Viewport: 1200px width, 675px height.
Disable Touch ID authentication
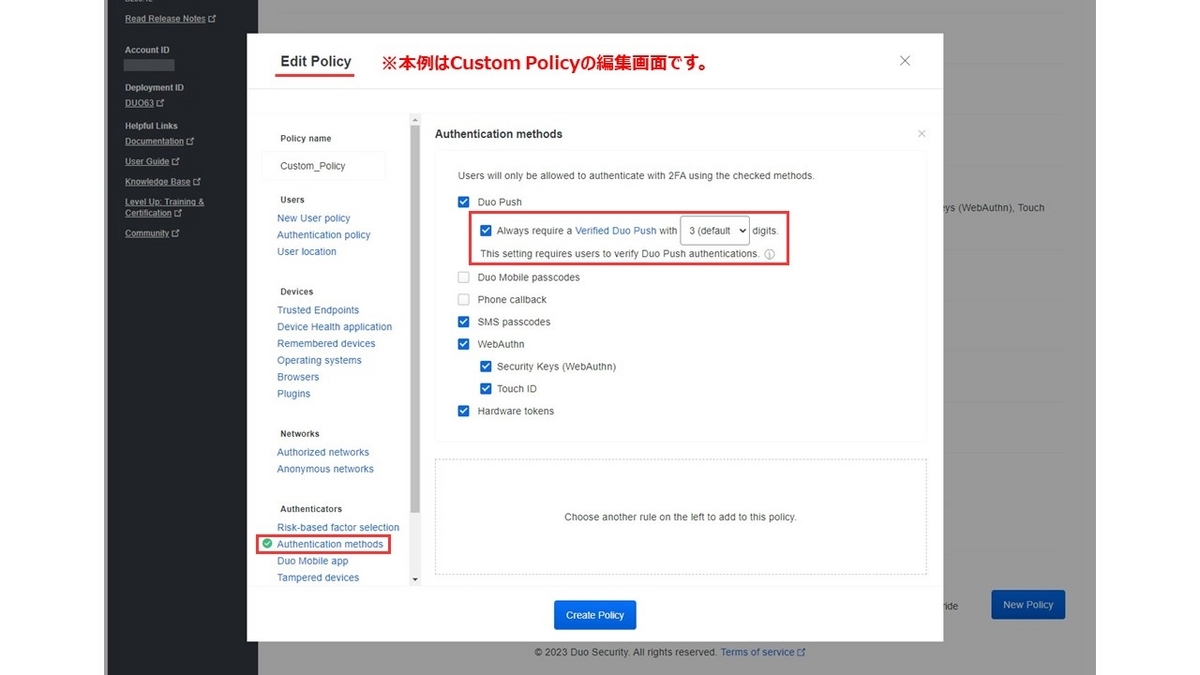[486, 388]
